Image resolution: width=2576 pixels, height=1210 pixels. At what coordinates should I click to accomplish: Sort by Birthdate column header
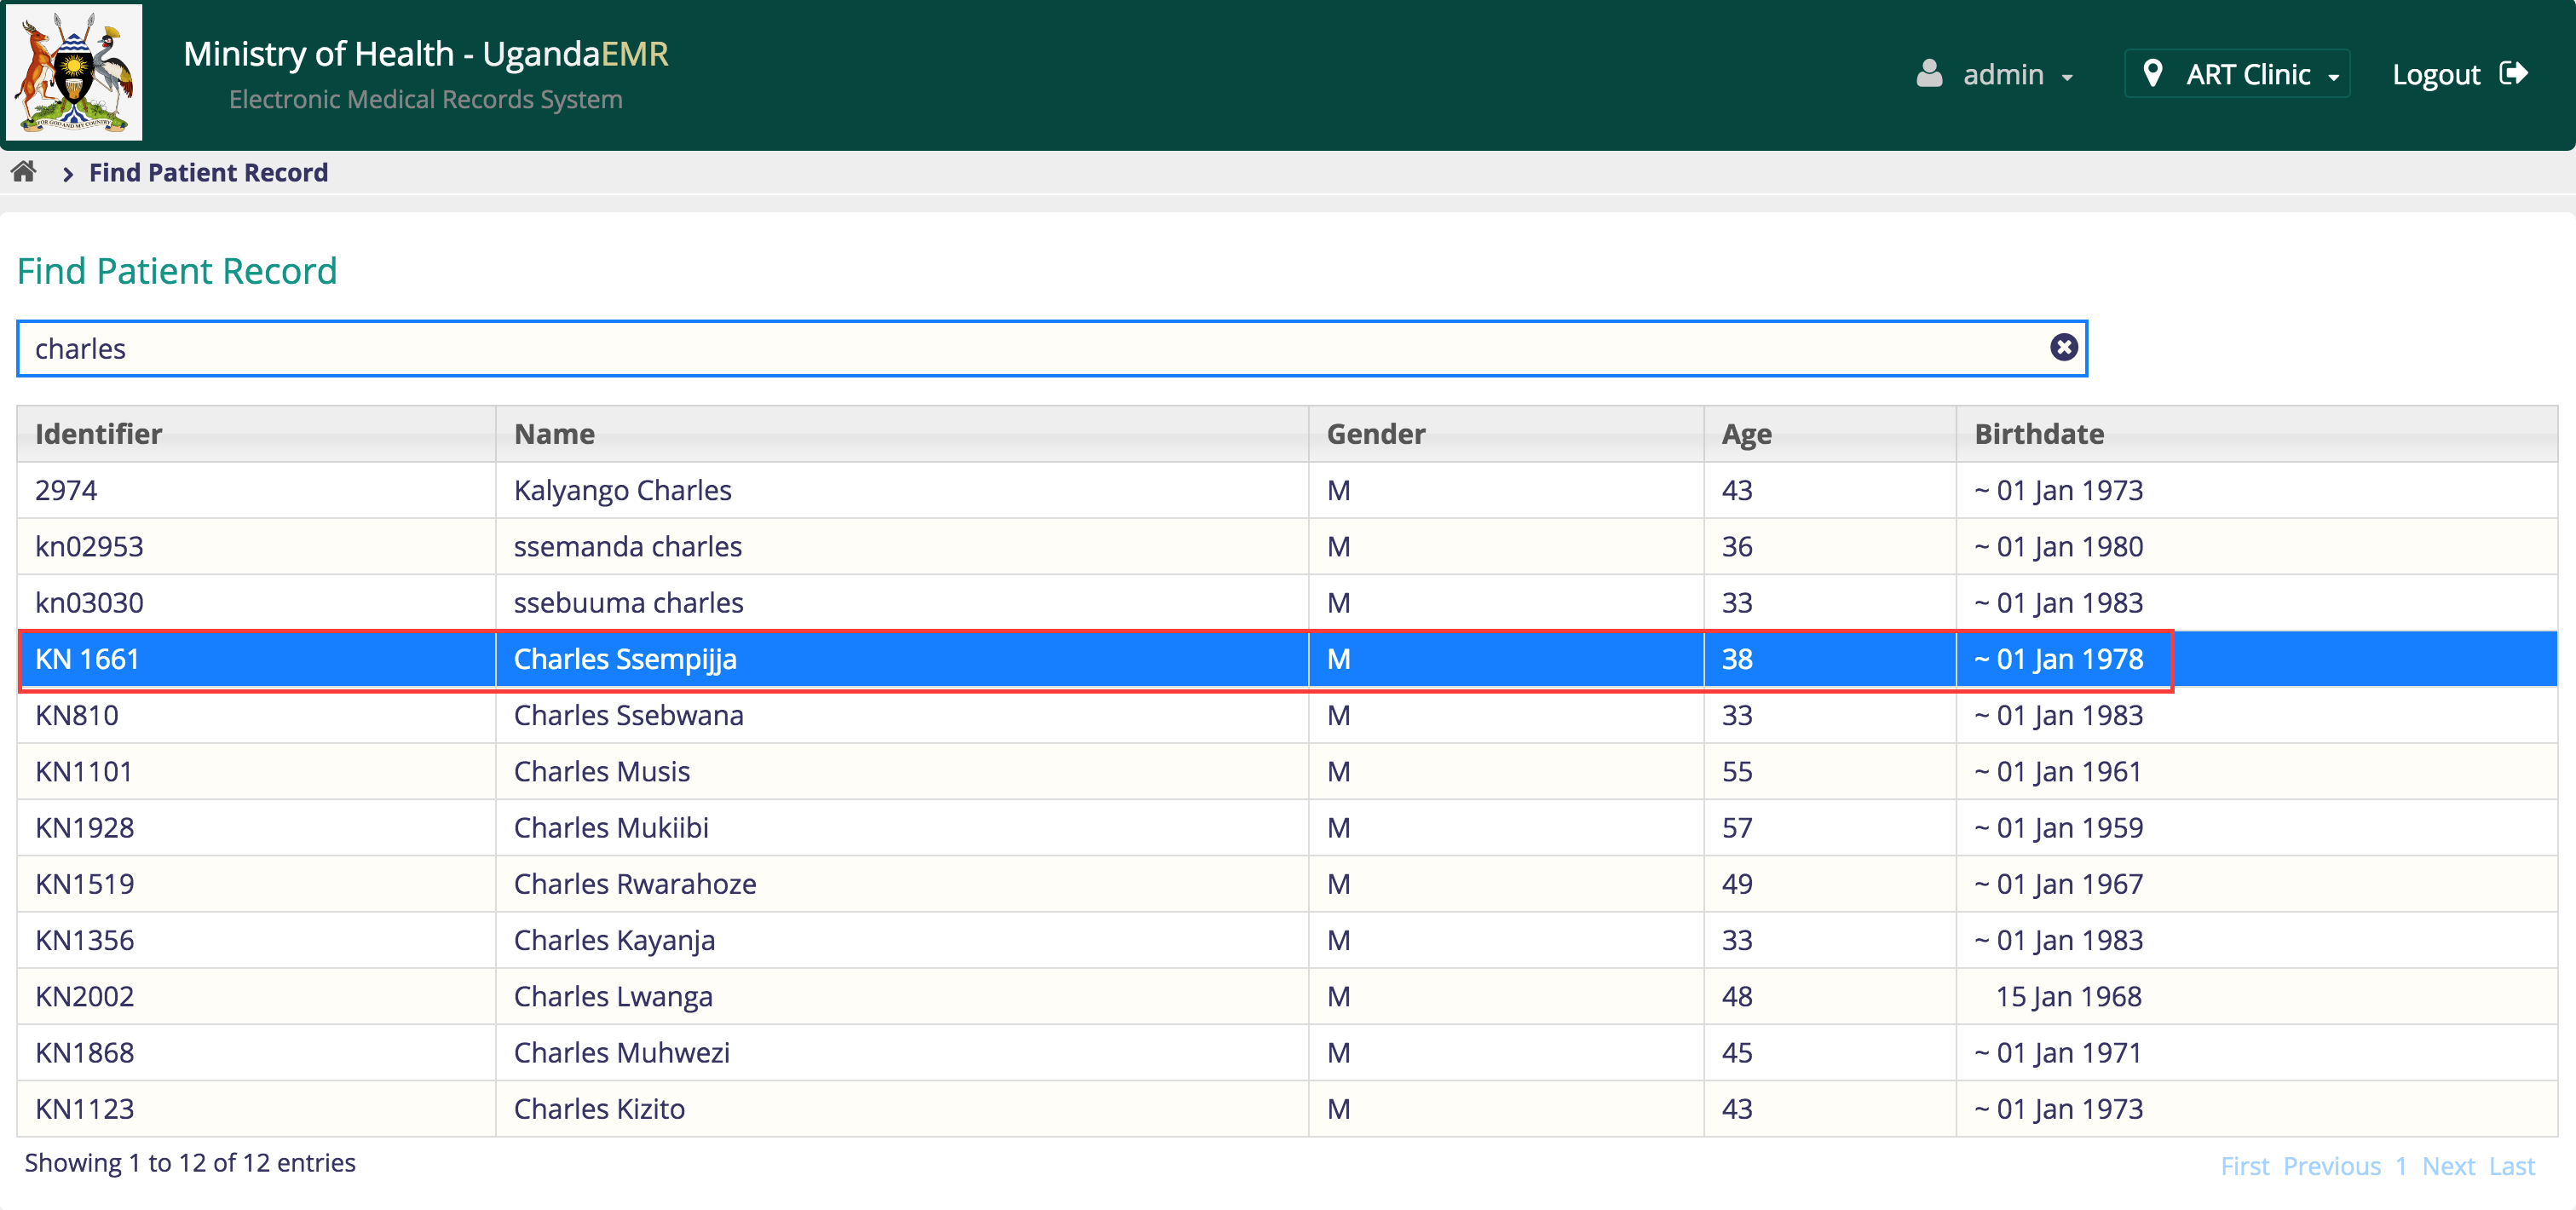pos(2038,434)
